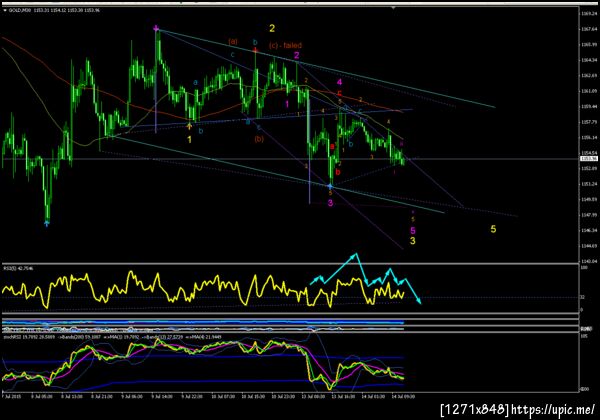Select the red "c" label under magenta 4
The width and height of the screenshot is (600, 420).
point(339,93)
